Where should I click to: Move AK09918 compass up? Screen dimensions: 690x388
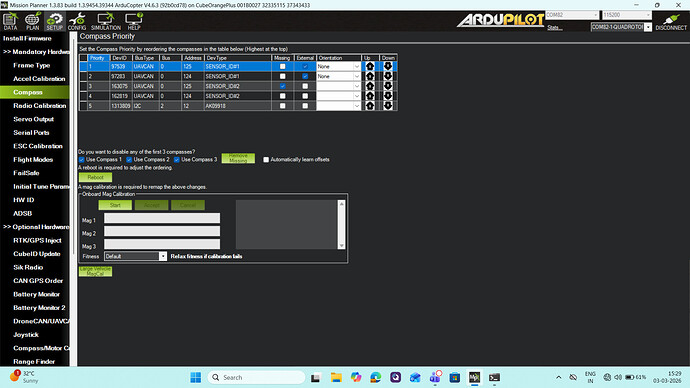pyautogui.click(x=370, y=106)
